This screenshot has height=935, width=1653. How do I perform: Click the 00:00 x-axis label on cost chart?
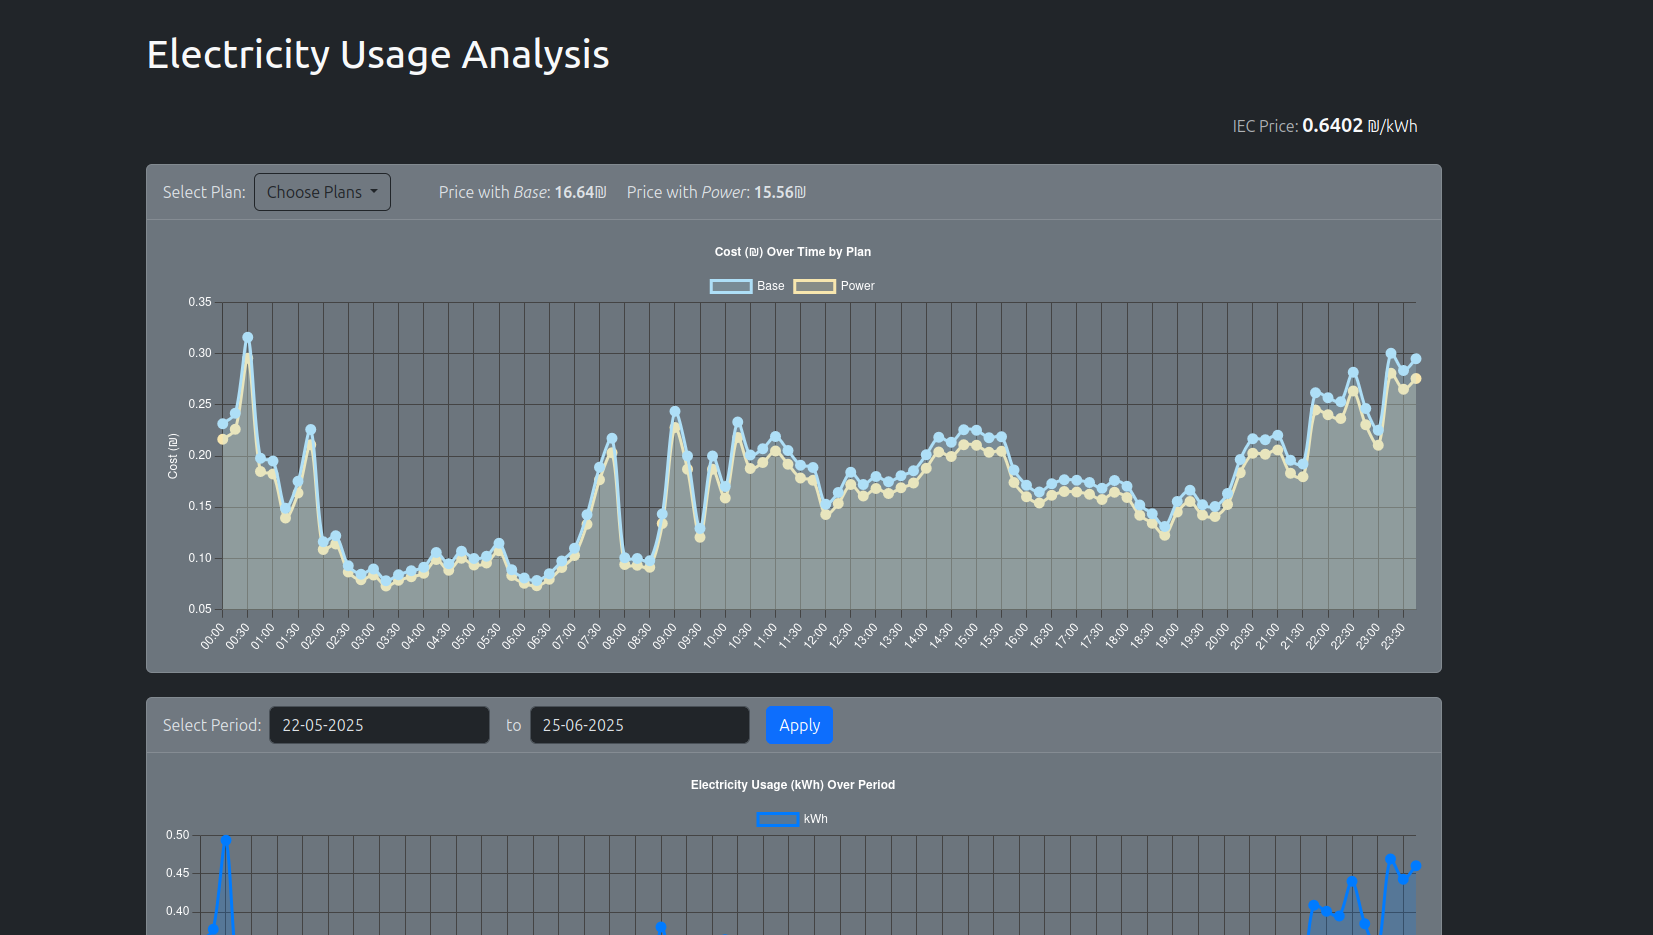[x=213, y=636]
